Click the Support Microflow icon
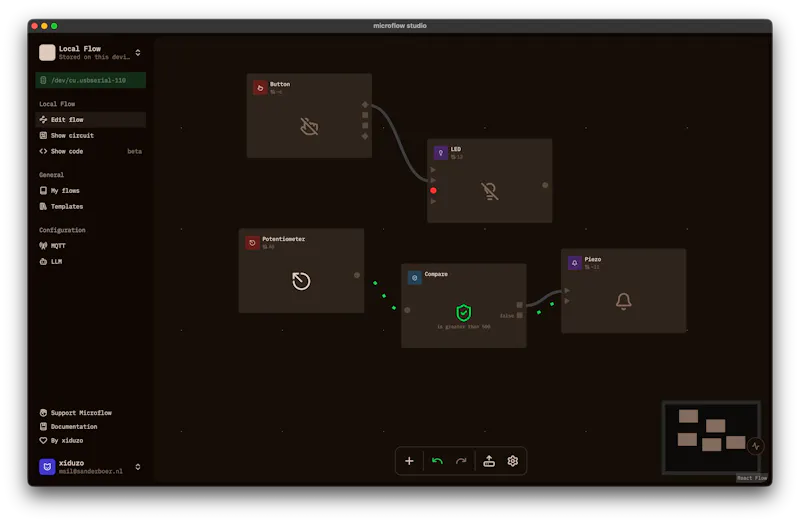Viewport: 800px width, 523px height. [43, 412]
